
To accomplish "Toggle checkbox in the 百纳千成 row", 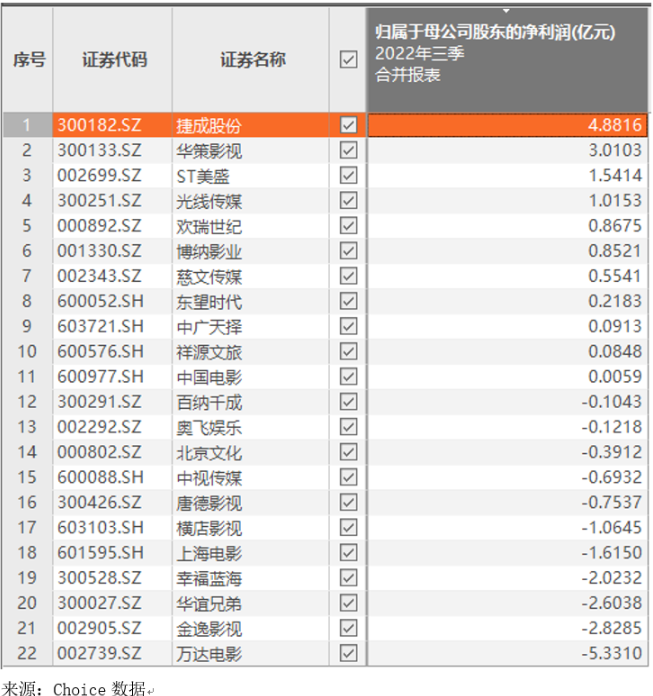I will [x=348, y=402].
